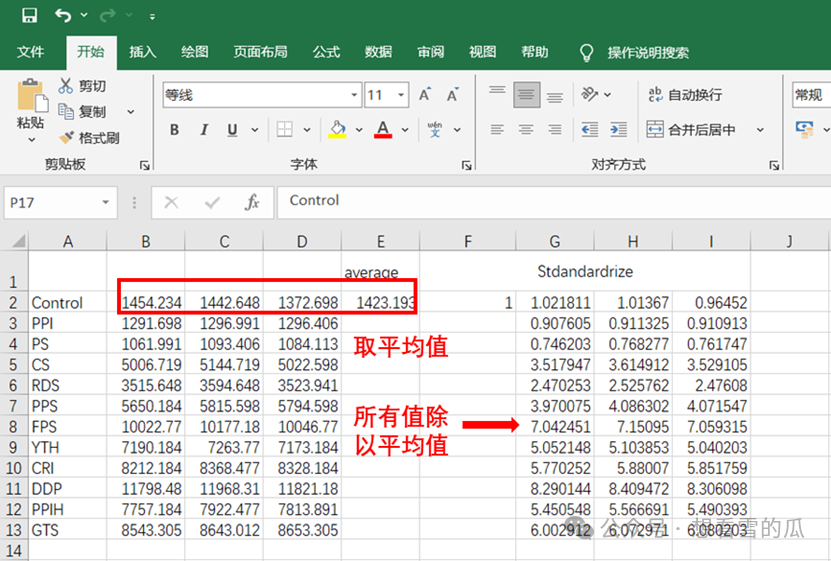
Task: Switch to the 数据 ribbon tab
Action: pyautogui.click(x=378, y=52)
